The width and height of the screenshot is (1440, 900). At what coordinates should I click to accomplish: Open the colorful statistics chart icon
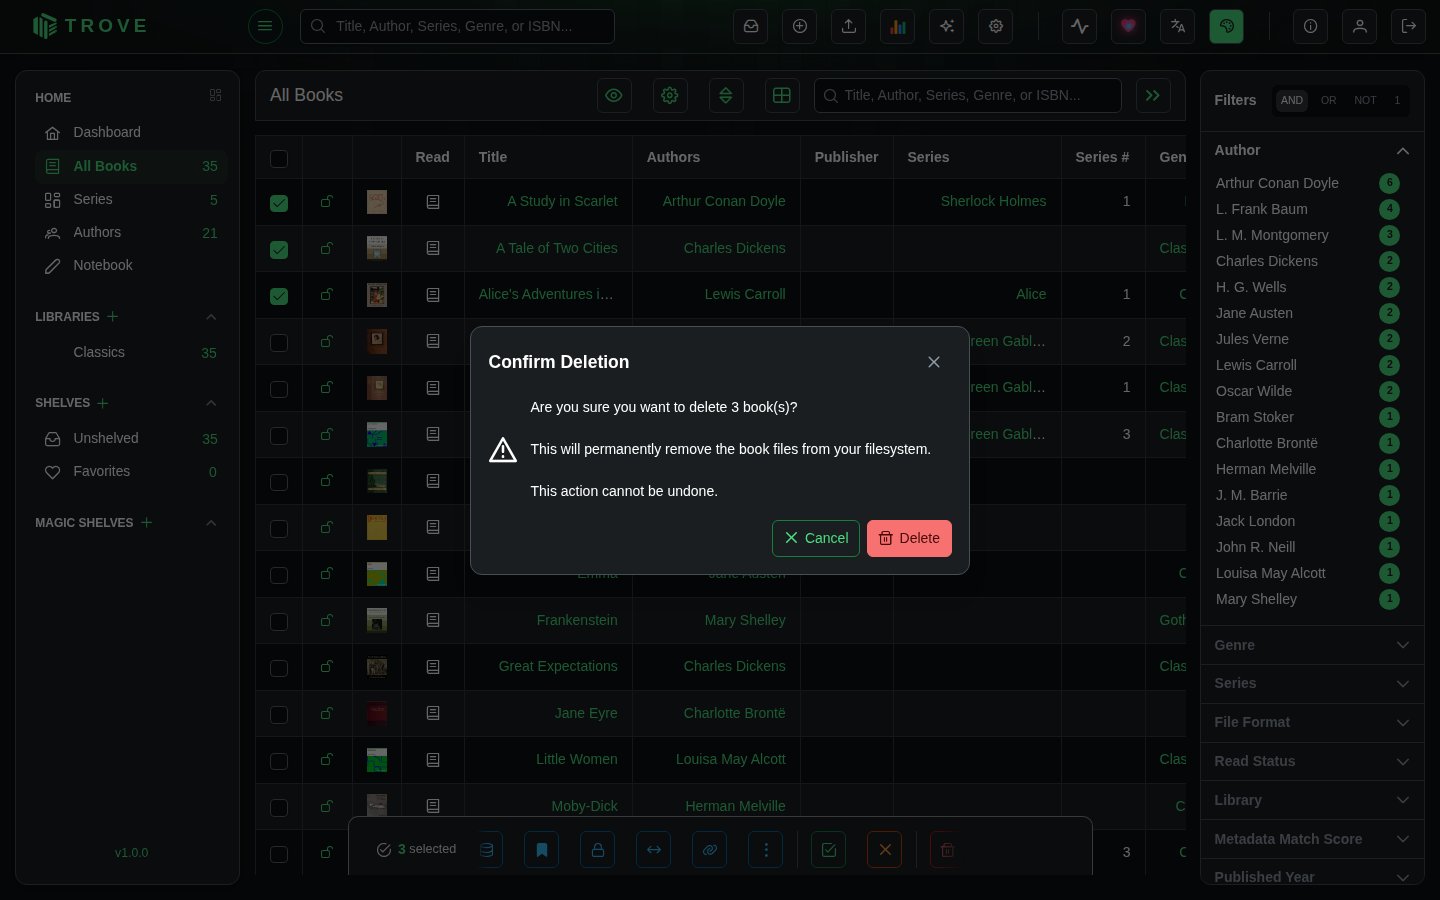[x=898, y=26]
